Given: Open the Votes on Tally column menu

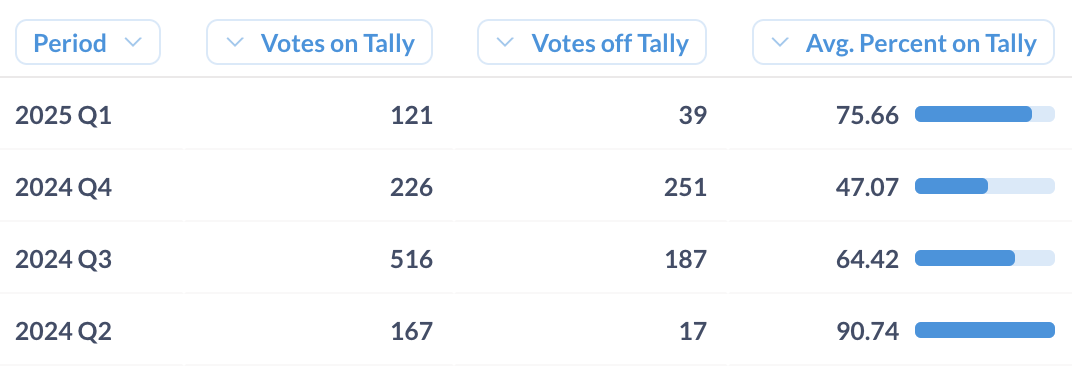Looking at the screenshot, I should 319,42.
